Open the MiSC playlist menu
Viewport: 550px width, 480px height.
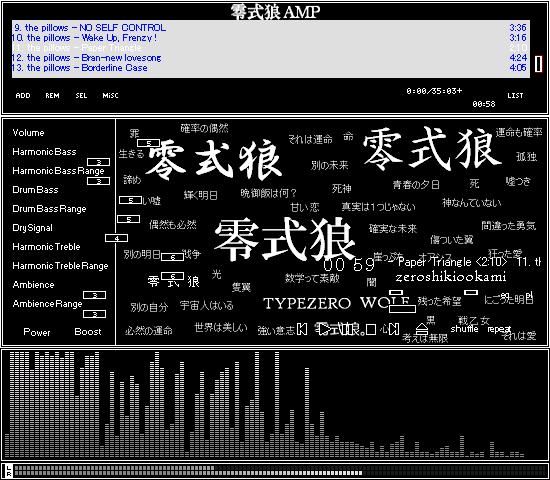point(110,95)
